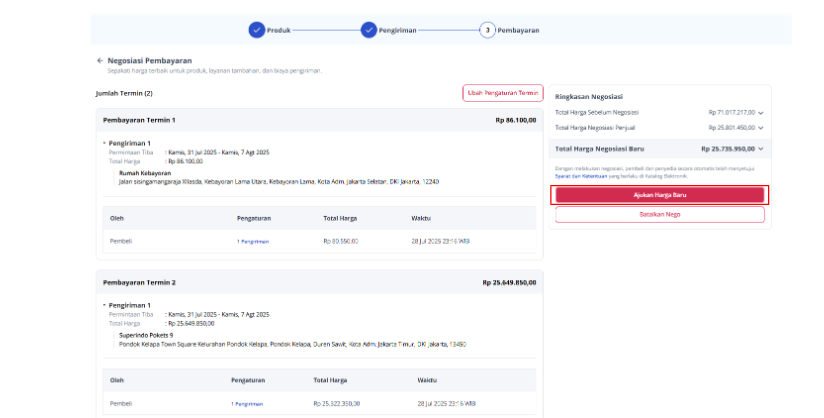Expand Total Harga Negosiasi Baru chevron
The width and height of the screenshot is (824, 418).
tap(760, 149)
